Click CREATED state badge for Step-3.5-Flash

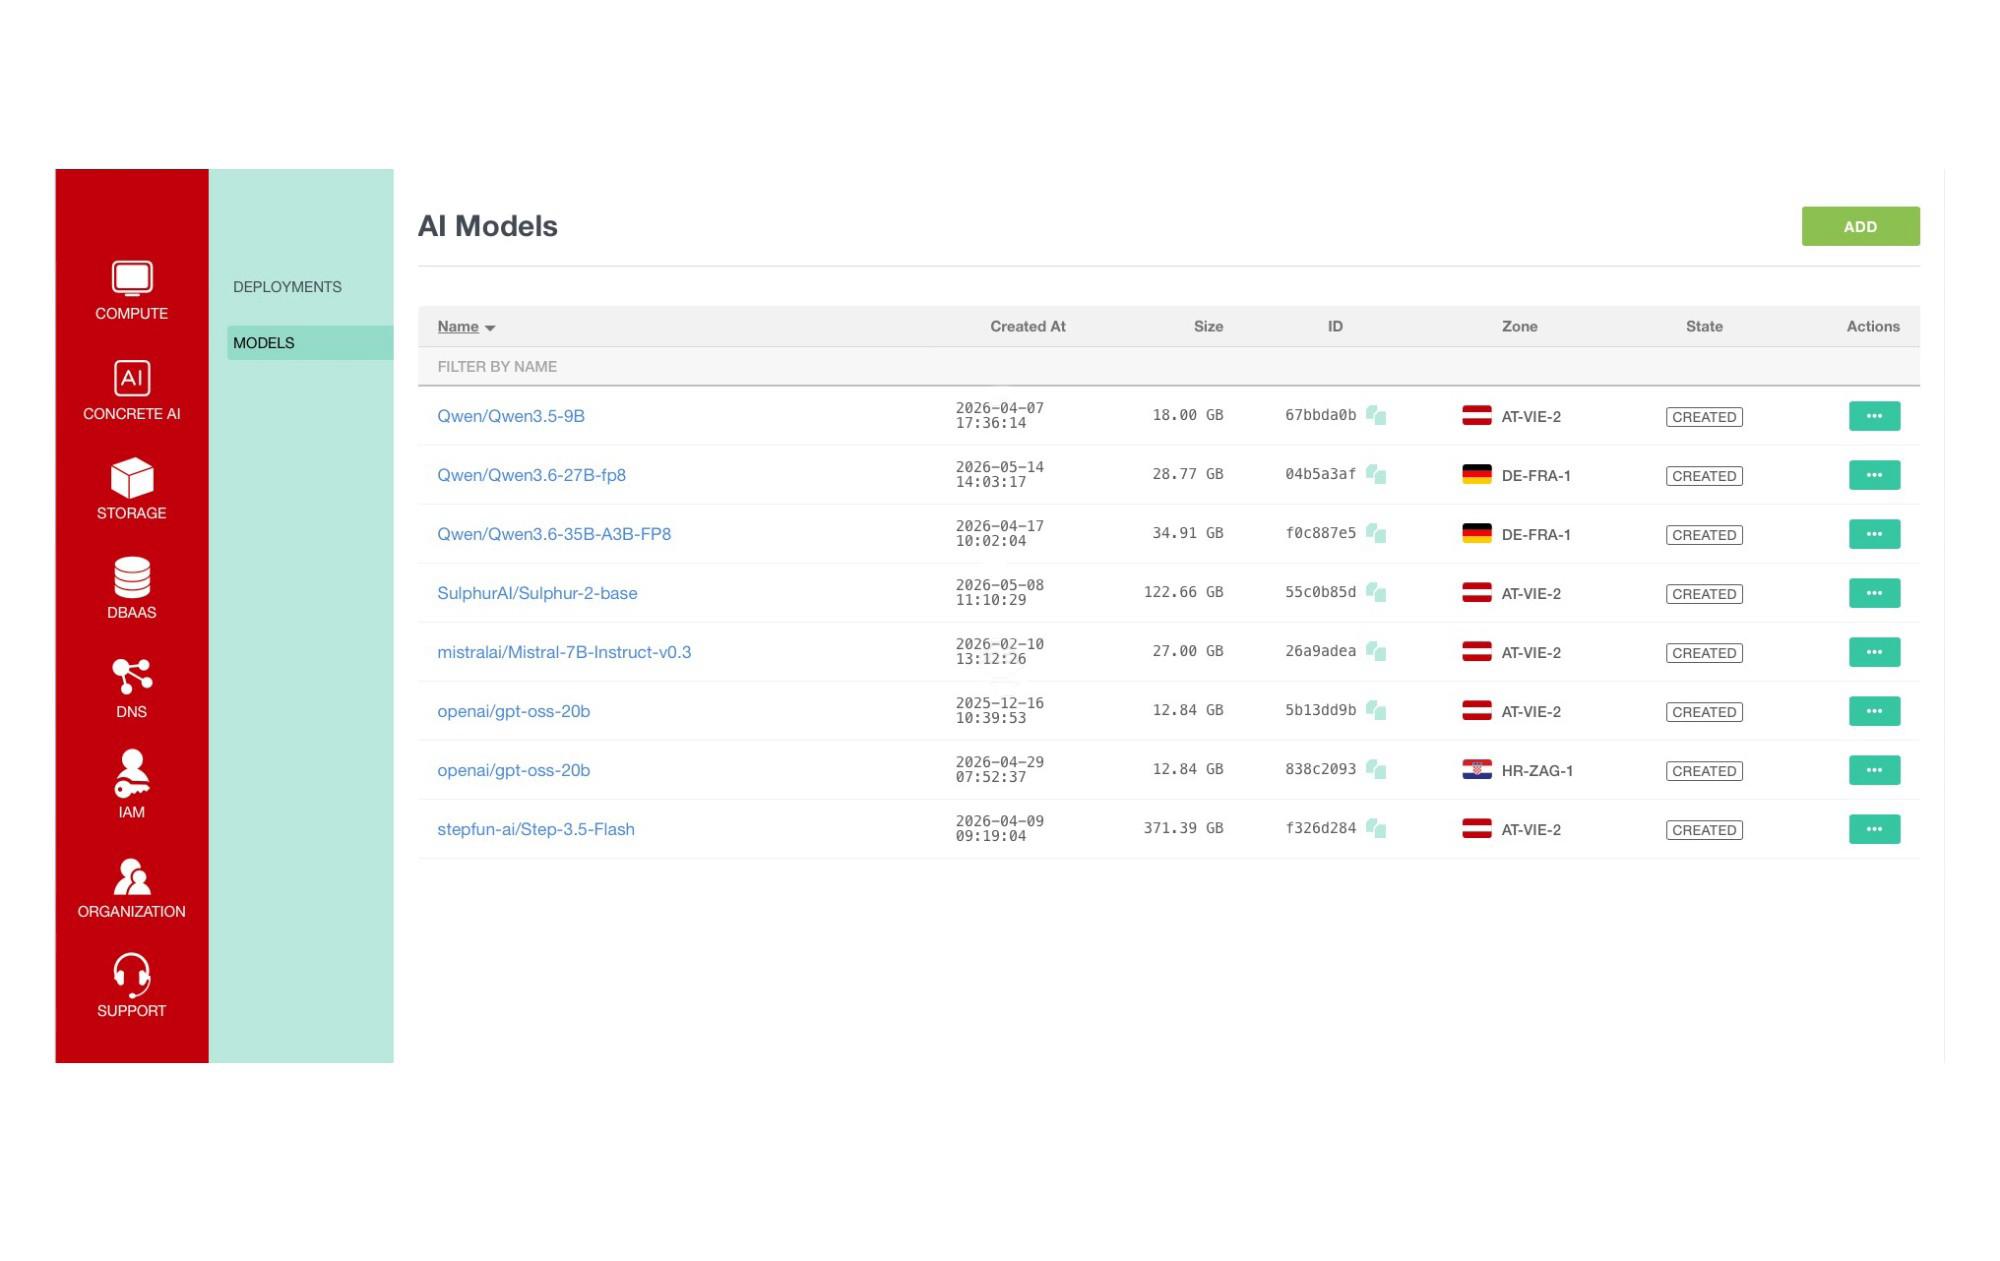1704,830
